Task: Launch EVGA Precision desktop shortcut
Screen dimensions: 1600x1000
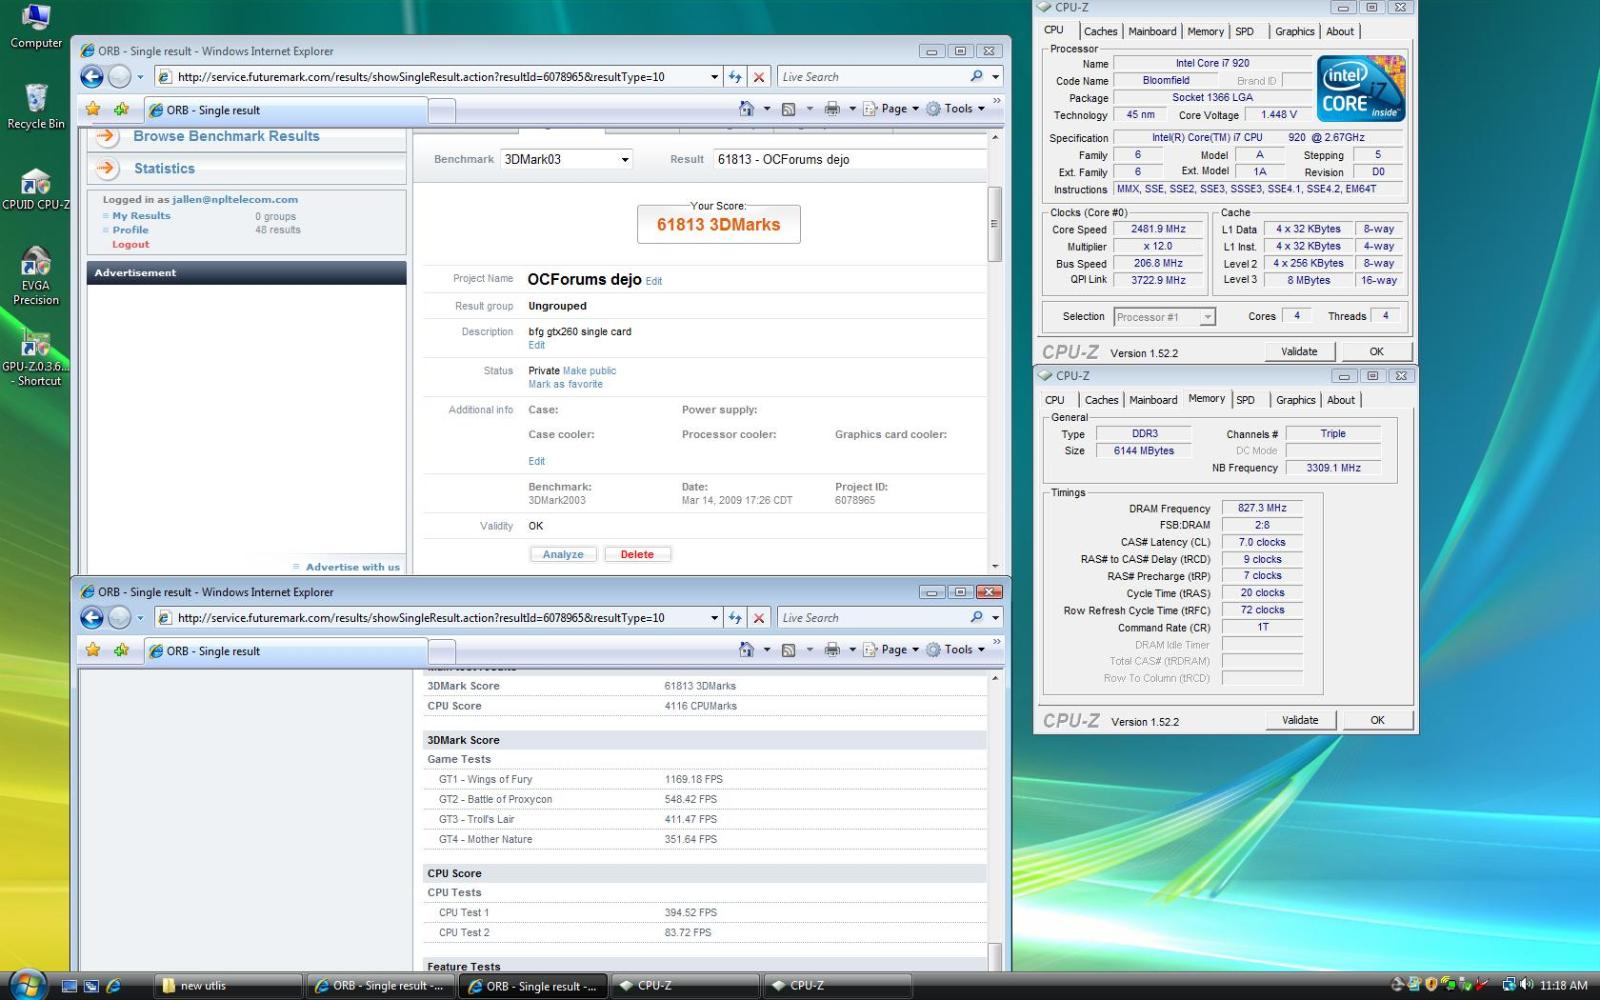Action: (x=36, y=276)
